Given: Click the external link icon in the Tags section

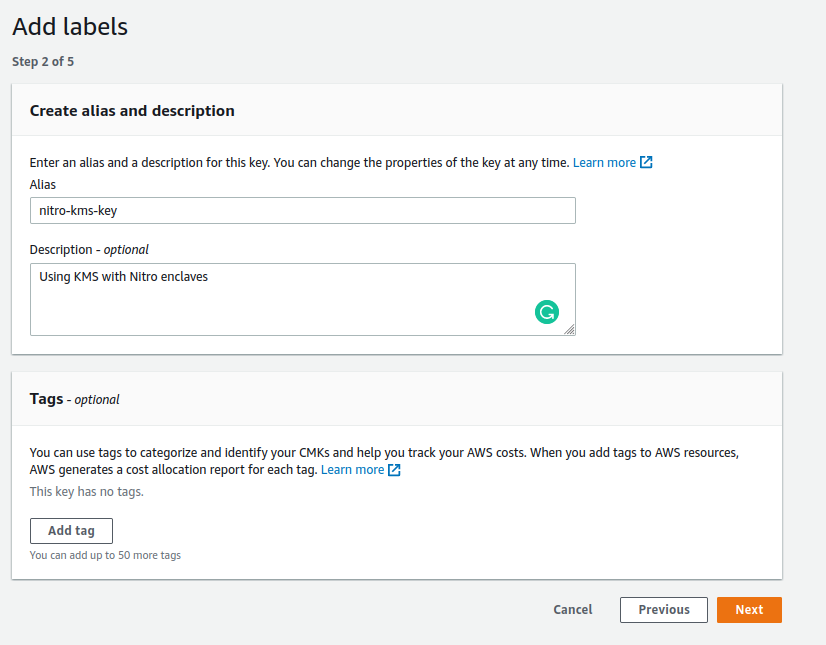Looking at the screenshot, I should pyautogui.click(x=394, y=470).
